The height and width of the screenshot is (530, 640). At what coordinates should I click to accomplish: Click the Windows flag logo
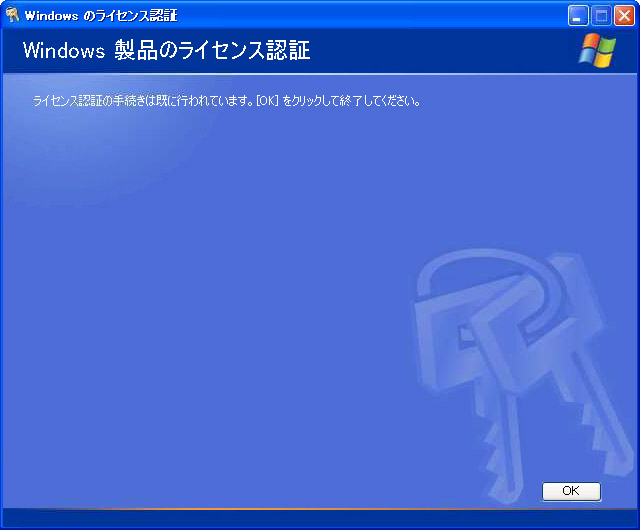(597, 50)
